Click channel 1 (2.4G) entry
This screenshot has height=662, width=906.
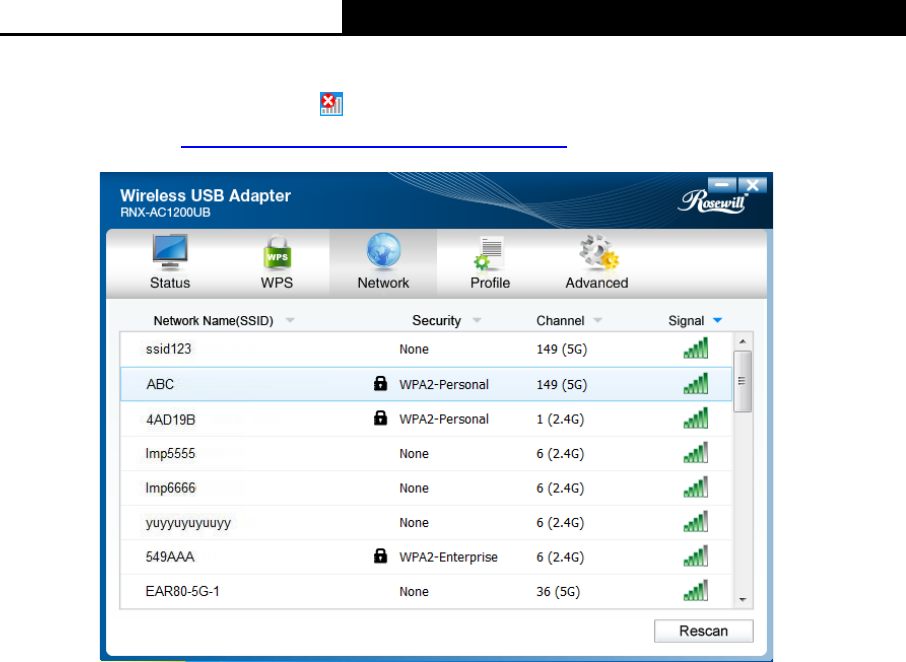560,419
